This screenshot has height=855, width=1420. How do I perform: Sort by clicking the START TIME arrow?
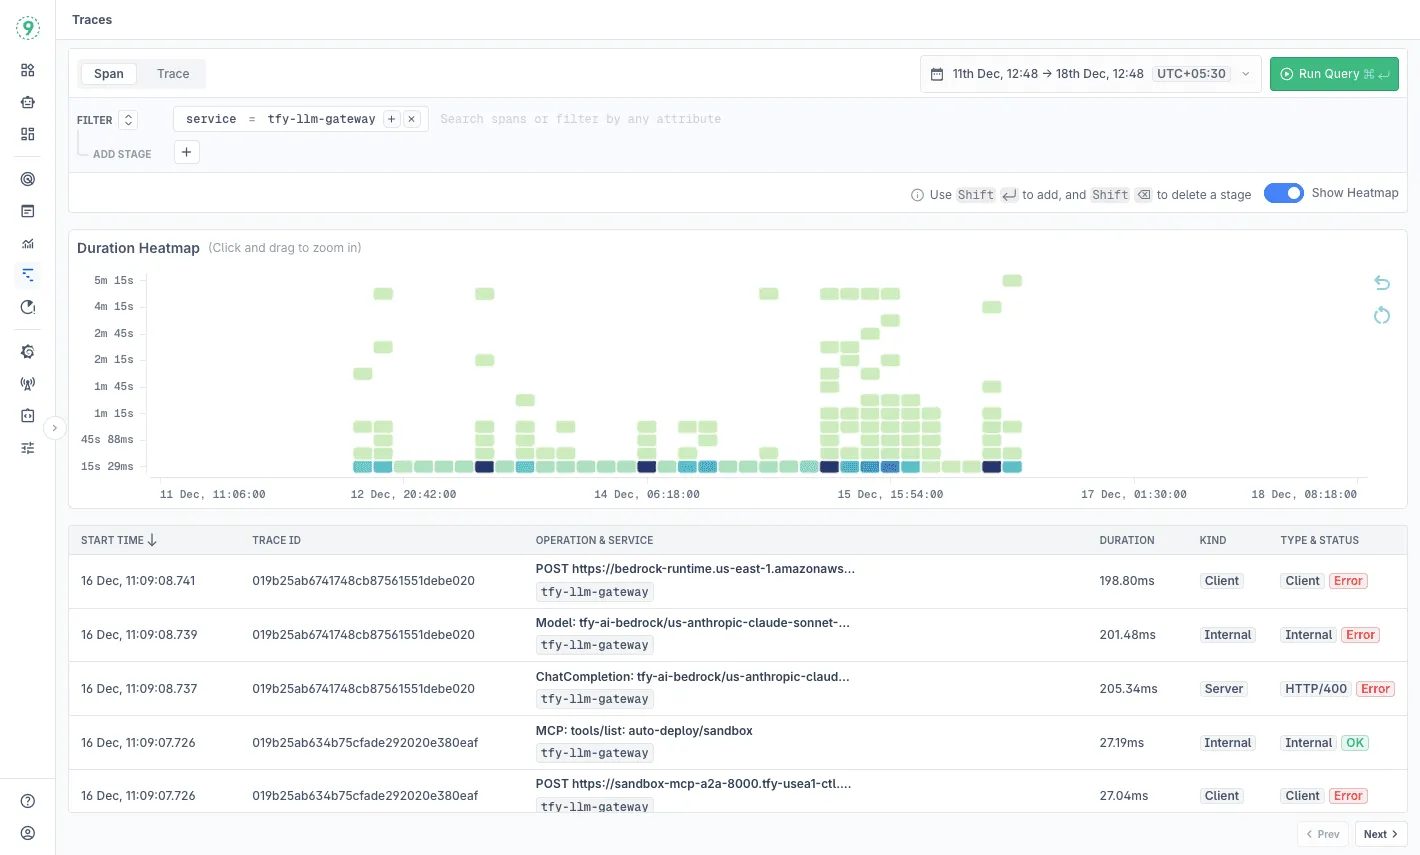152,539
